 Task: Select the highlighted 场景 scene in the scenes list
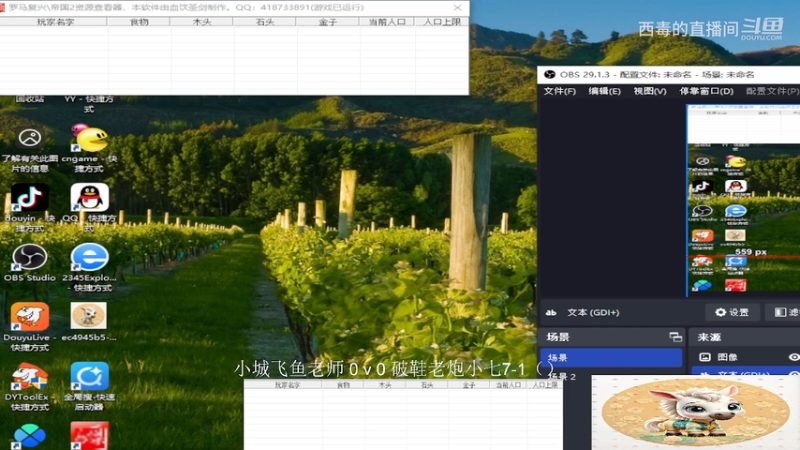point(611,358)
